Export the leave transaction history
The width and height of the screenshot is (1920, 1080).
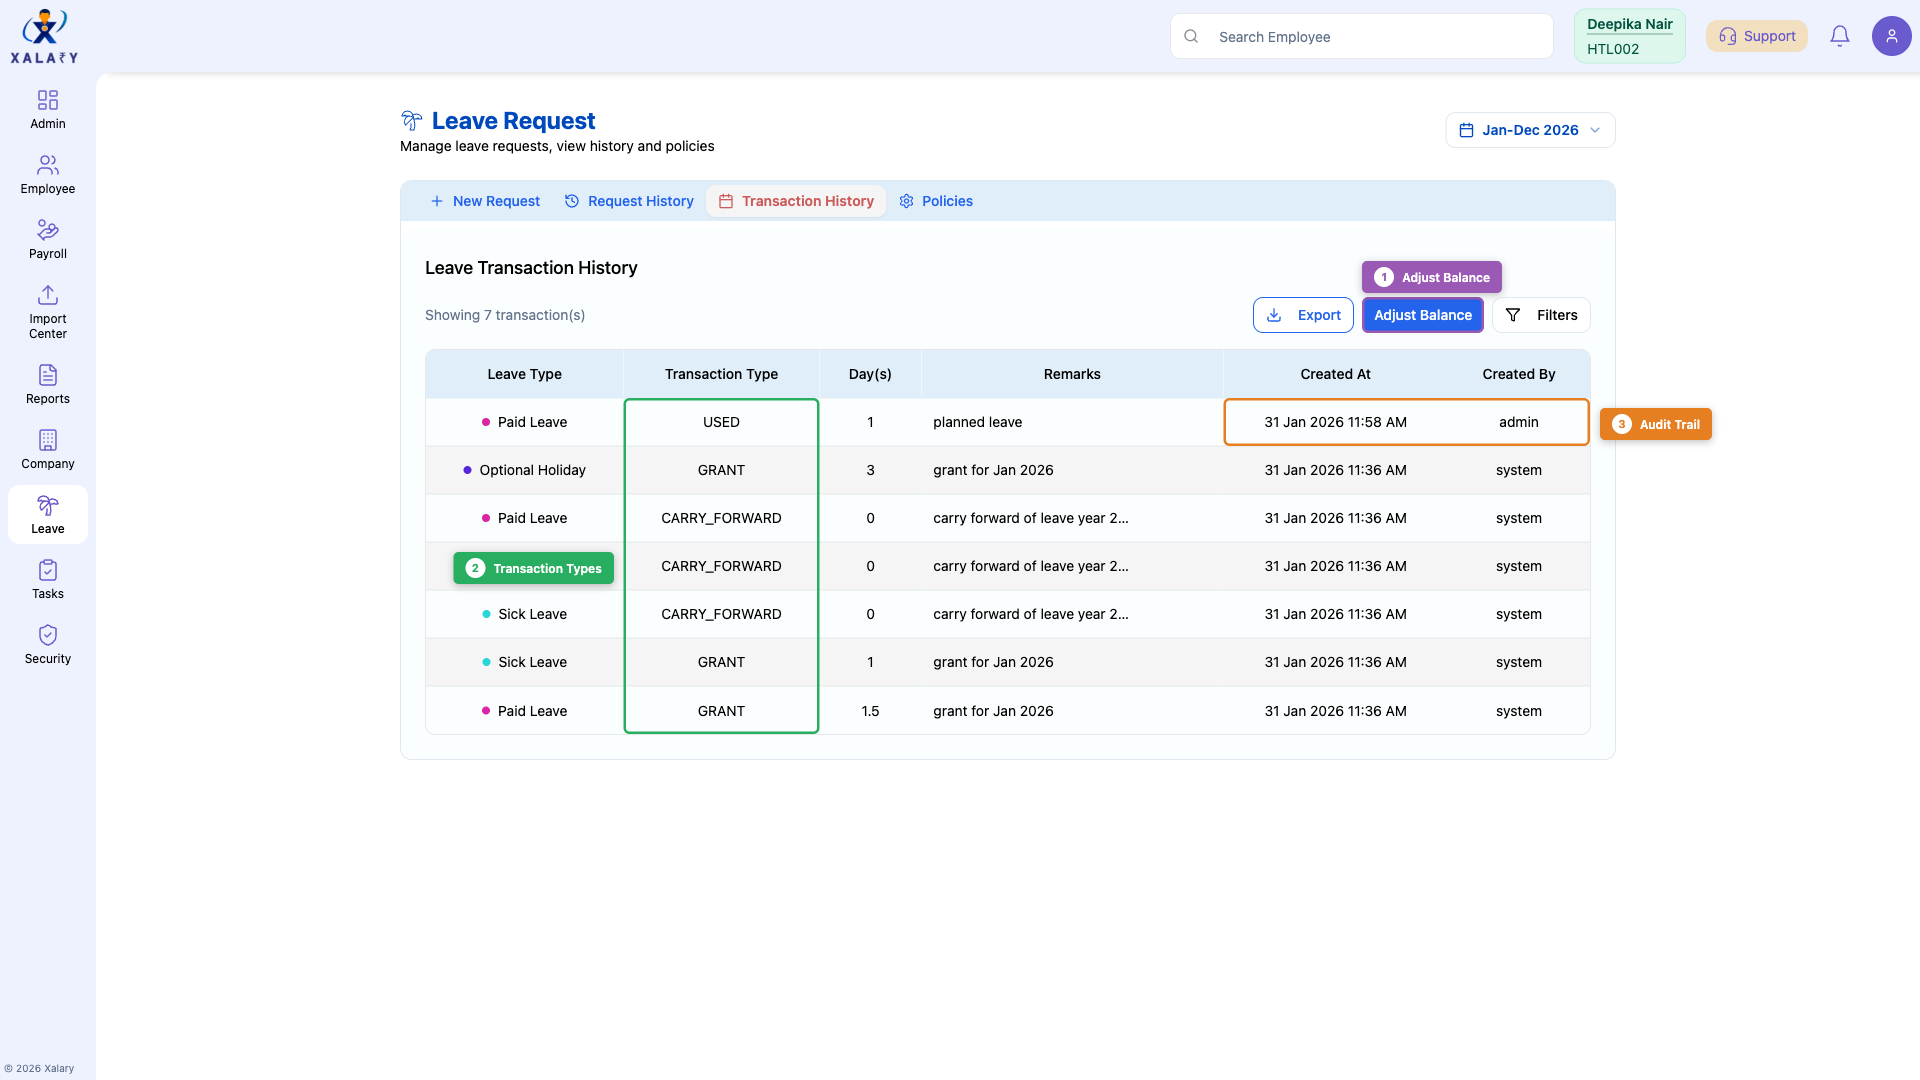1302,314
